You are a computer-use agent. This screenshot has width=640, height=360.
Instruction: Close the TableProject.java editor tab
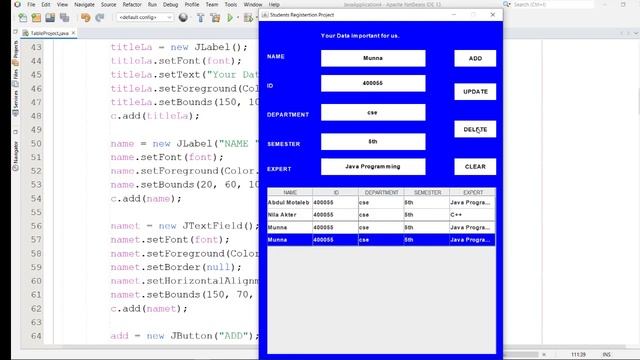73,33
